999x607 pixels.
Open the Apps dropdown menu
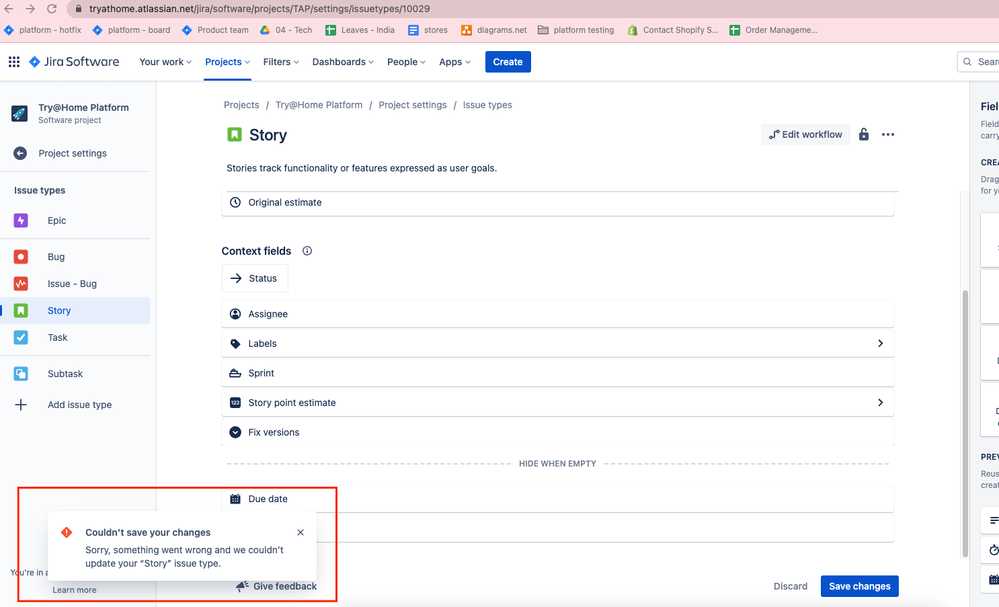pos(454,62)
